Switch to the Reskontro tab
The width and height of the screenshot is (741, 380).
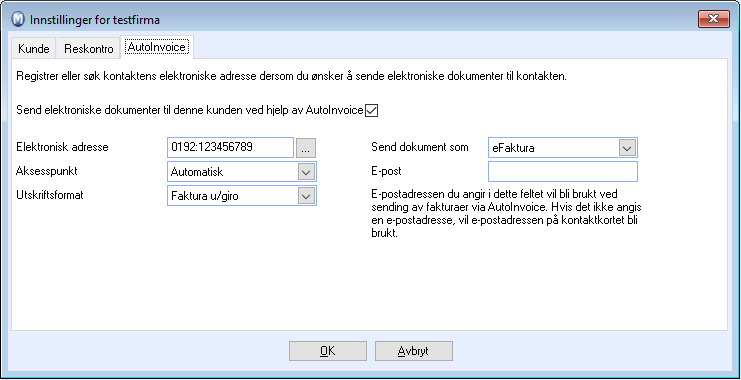pos(88,48)
